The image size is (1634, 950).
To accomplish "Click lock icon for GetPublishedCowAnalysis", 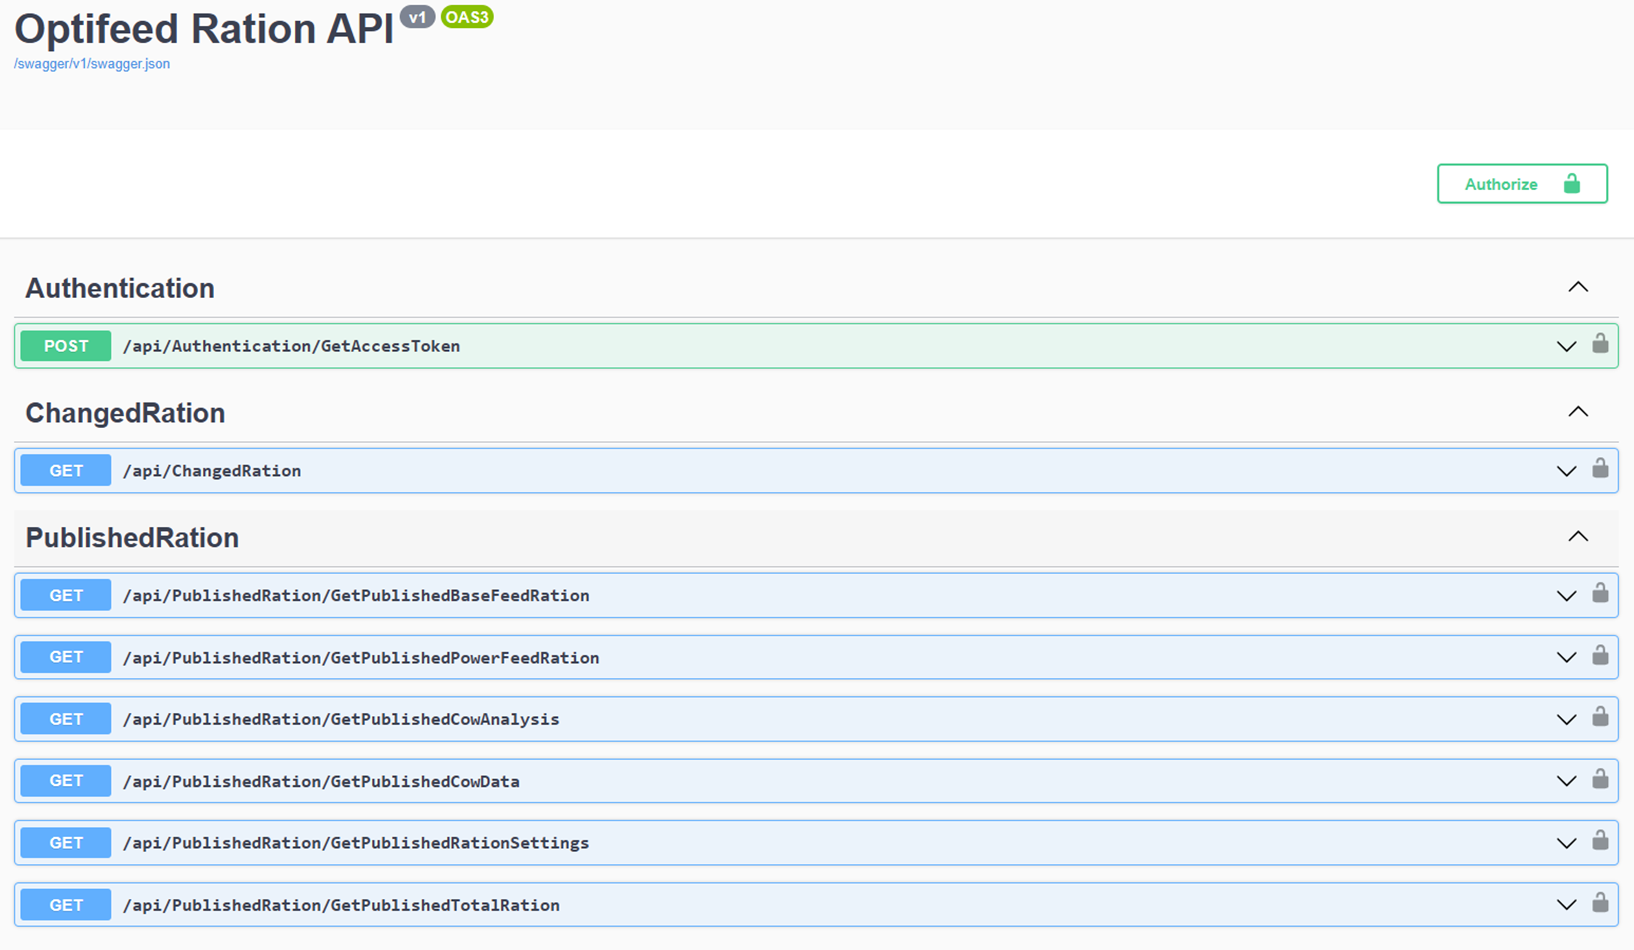I will tap(1600, 716).
